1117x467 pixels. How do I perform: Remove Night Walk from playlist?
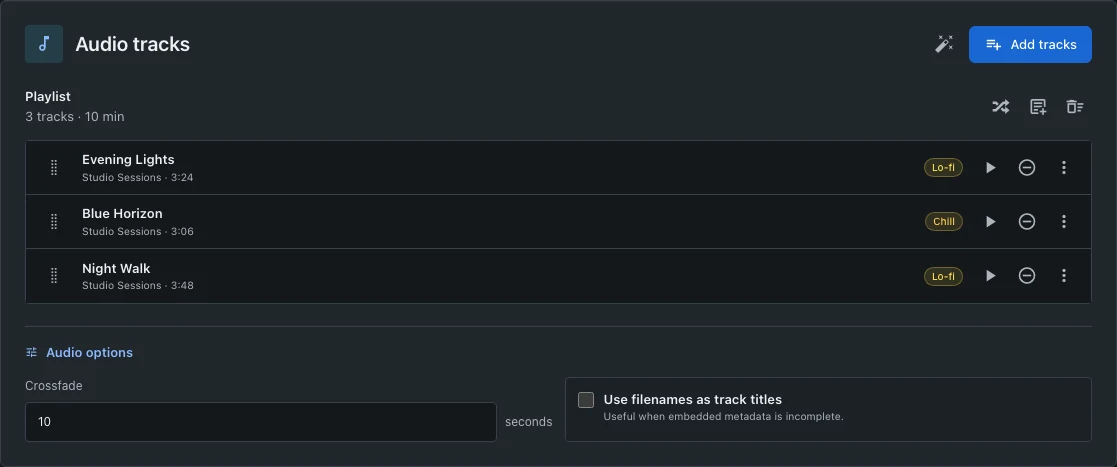pos(1027,276)
